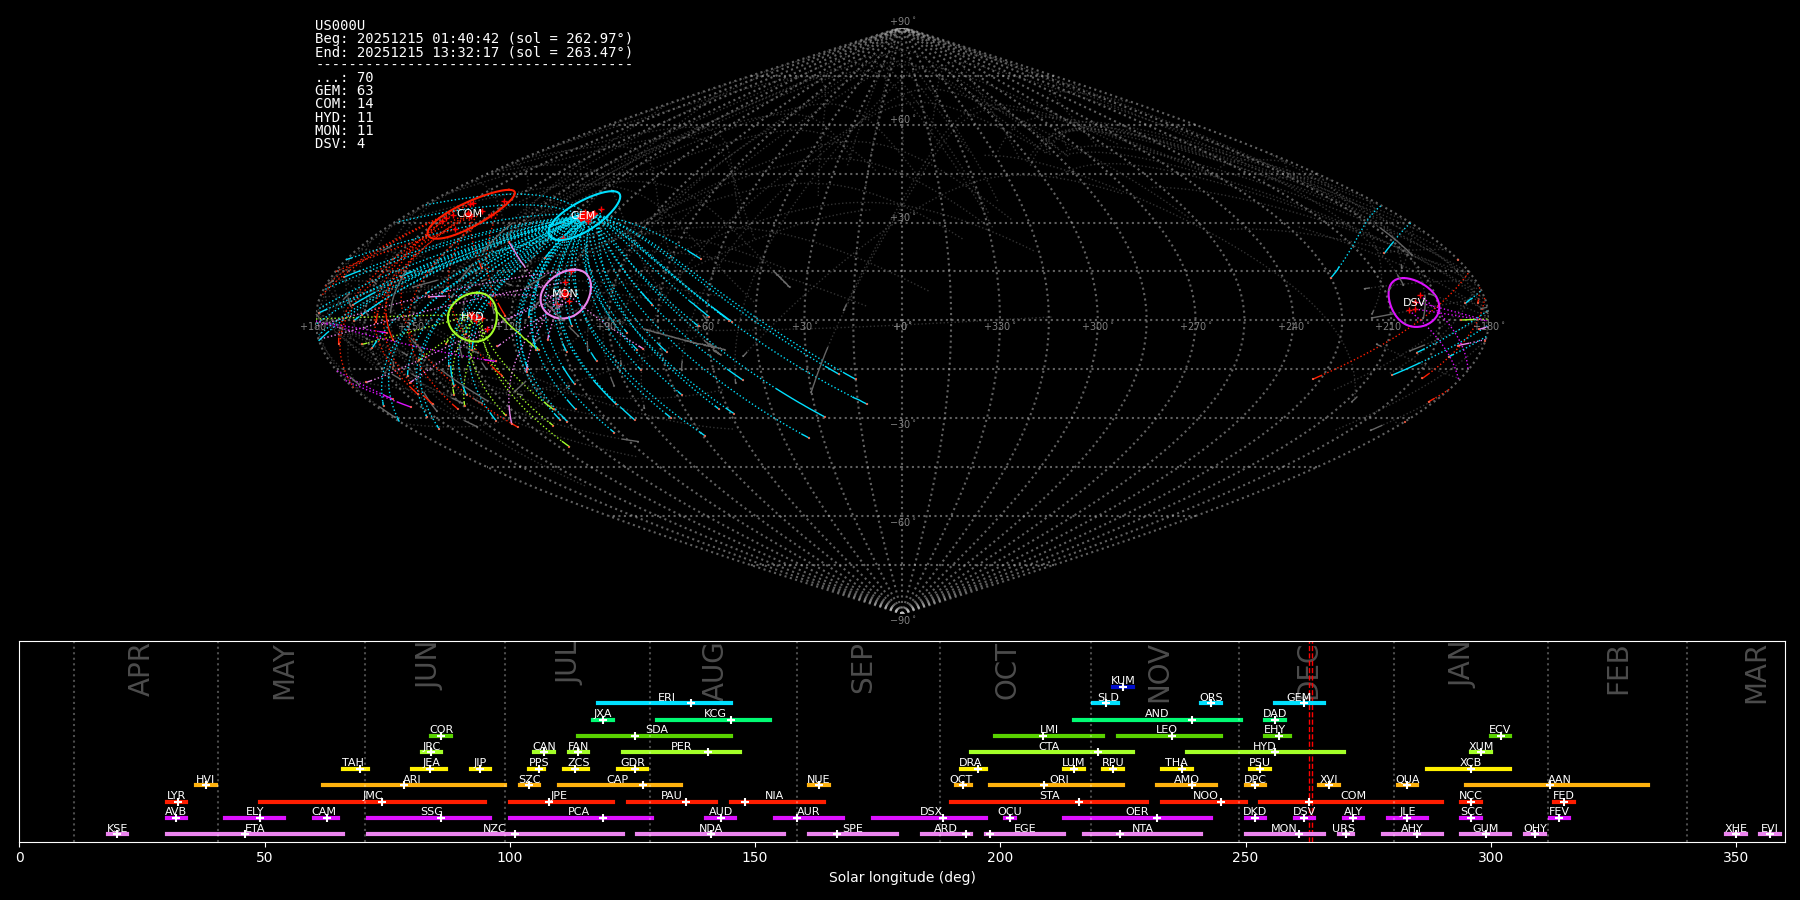1800x900 pixels.
Task: Click the OER shower label in timeline
Action: pos(1137,812)
